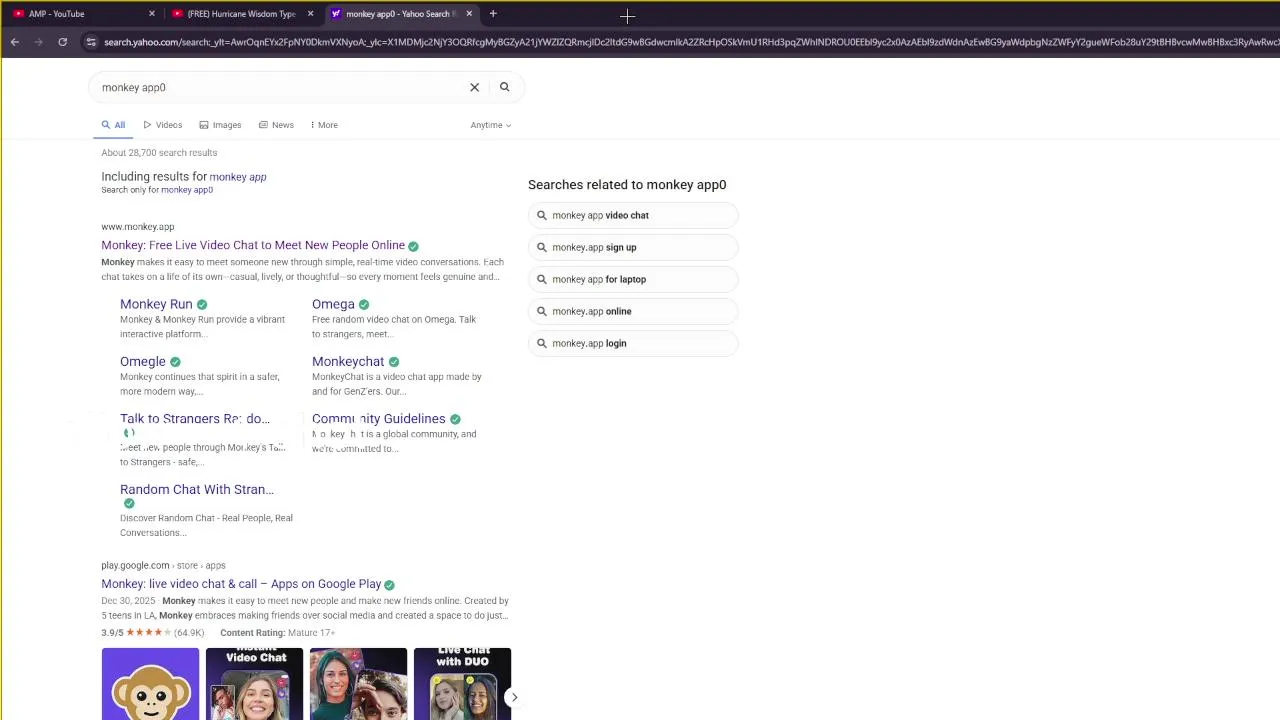Open the Anytime time filter dropdown
The width and height of the screenshot is (1280, 720).
pos(491,125)
